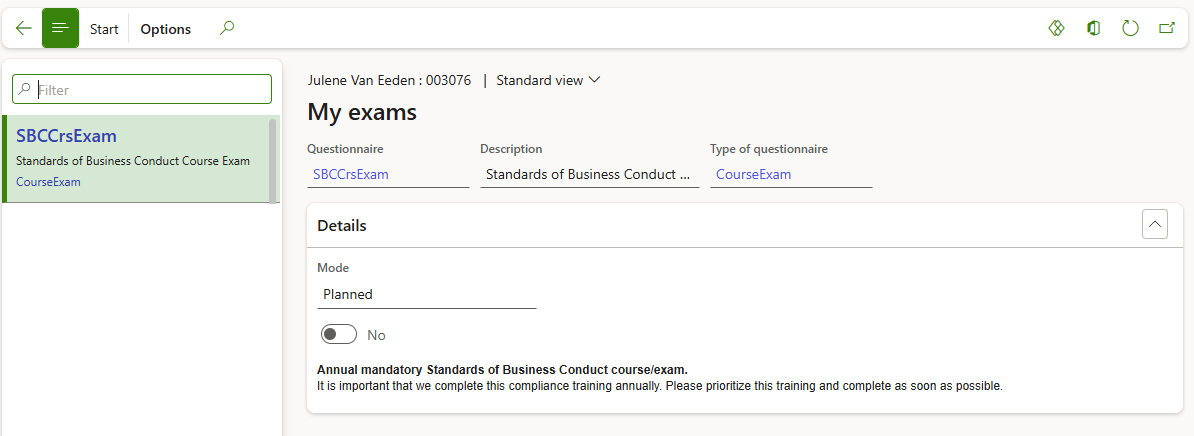Collapse the Details section chevron

(1155, 225)
